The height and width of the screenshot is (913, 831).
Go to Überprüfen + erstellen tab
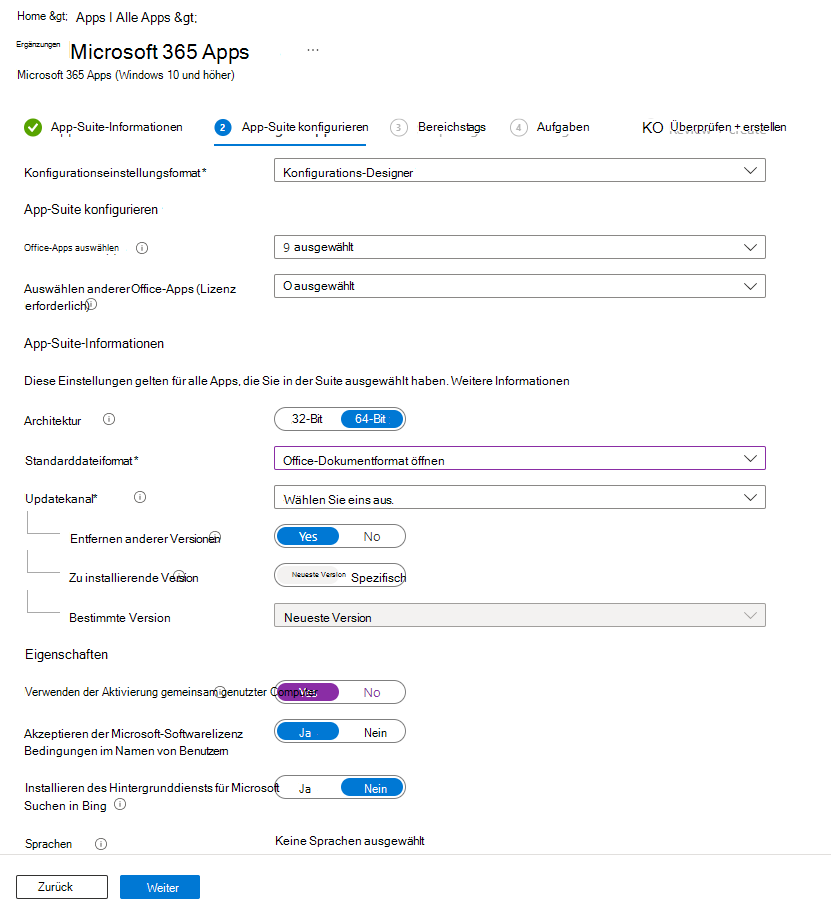(x=727, y=127)
